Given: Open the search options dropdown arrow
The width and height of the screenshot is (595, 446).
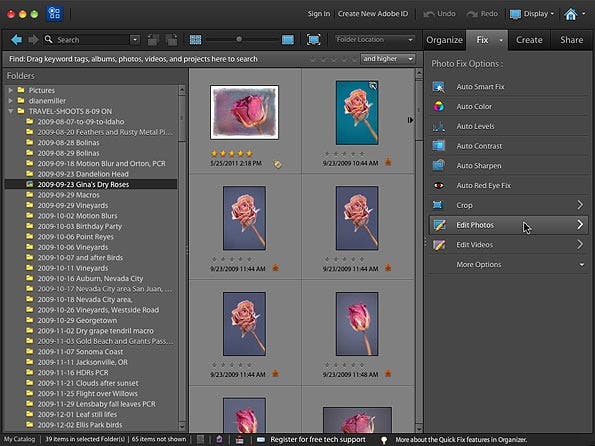Looking at the screenshot, I should click(135, 39).
